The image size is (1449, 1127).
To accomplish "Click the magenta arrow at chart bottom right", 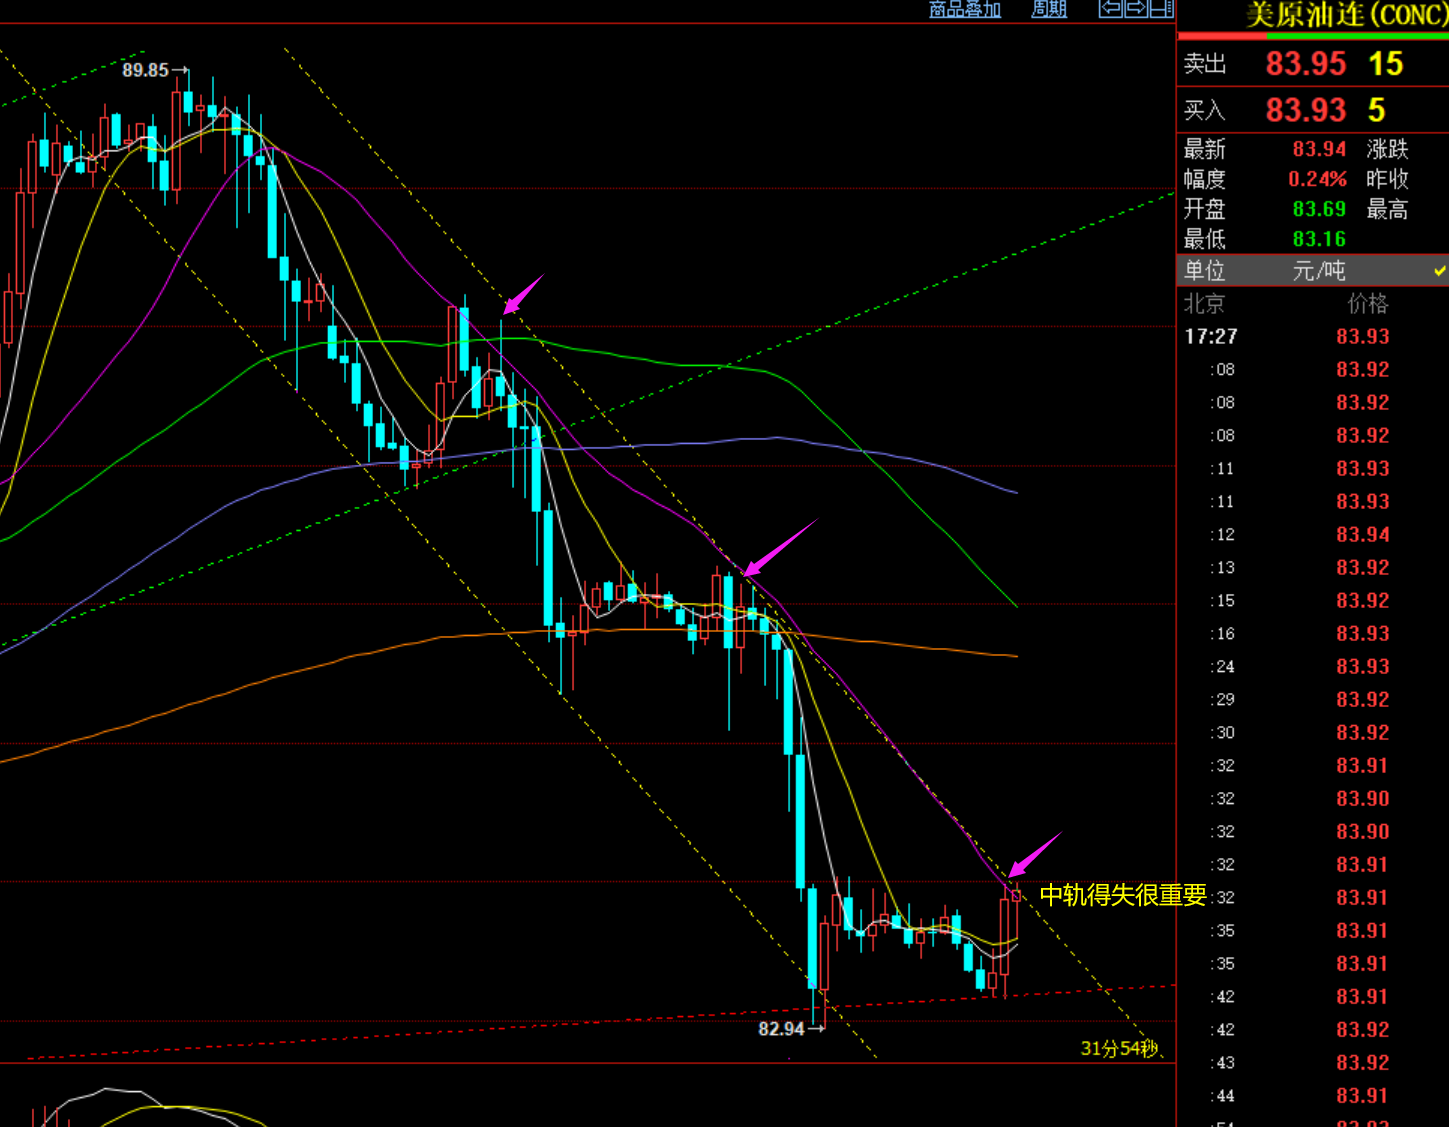I will point(1034,854).
